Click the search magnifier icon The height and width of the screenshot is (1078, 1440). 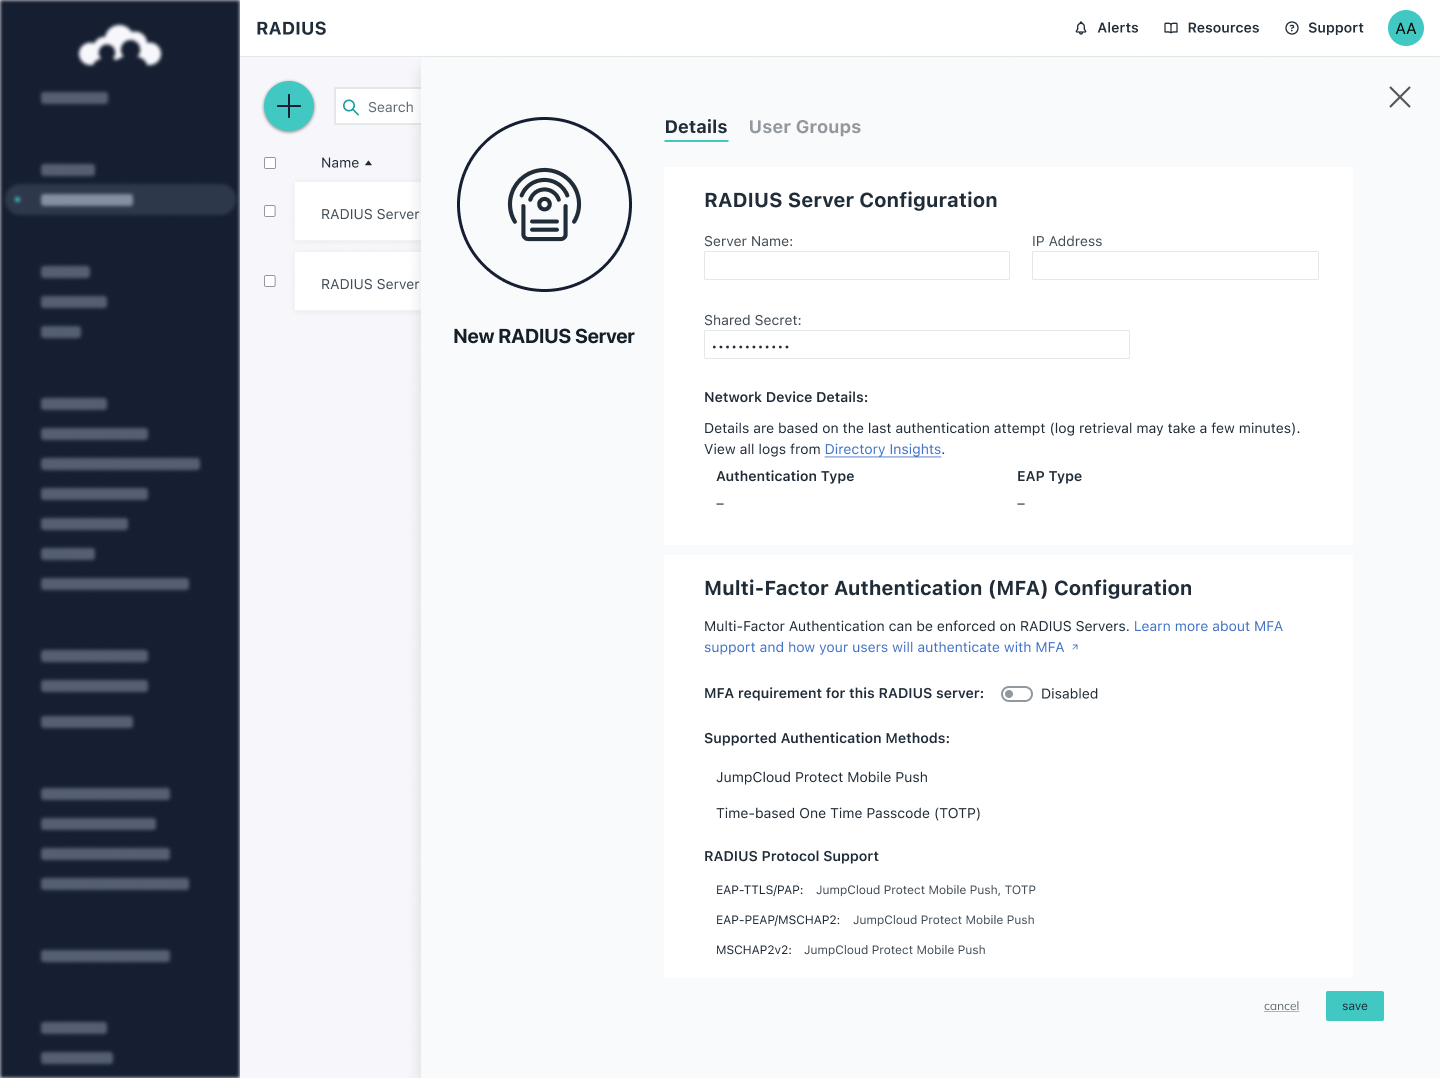[x=351, y=107]
